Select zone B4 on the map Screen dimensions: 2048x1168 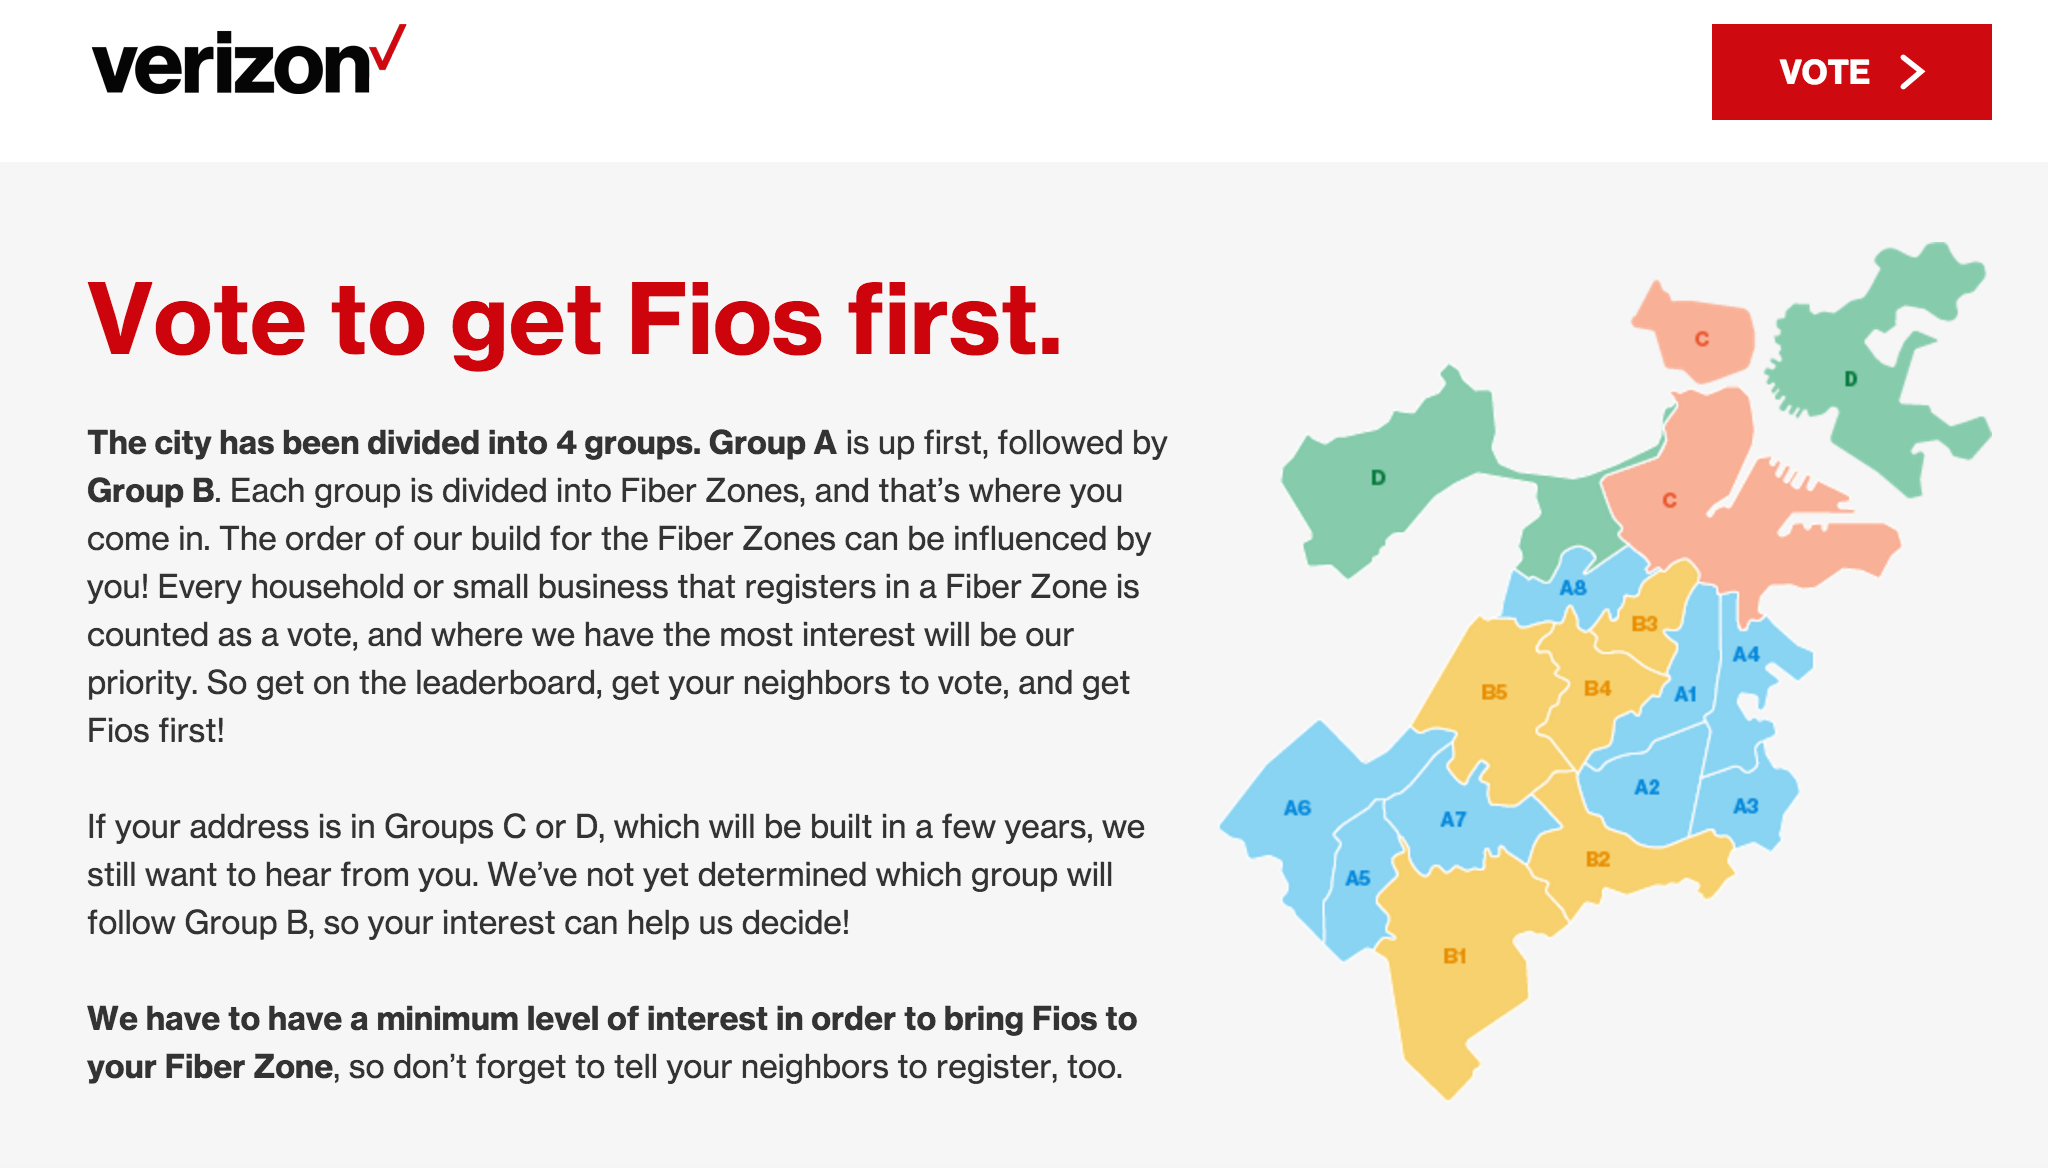coord(1597,688)
